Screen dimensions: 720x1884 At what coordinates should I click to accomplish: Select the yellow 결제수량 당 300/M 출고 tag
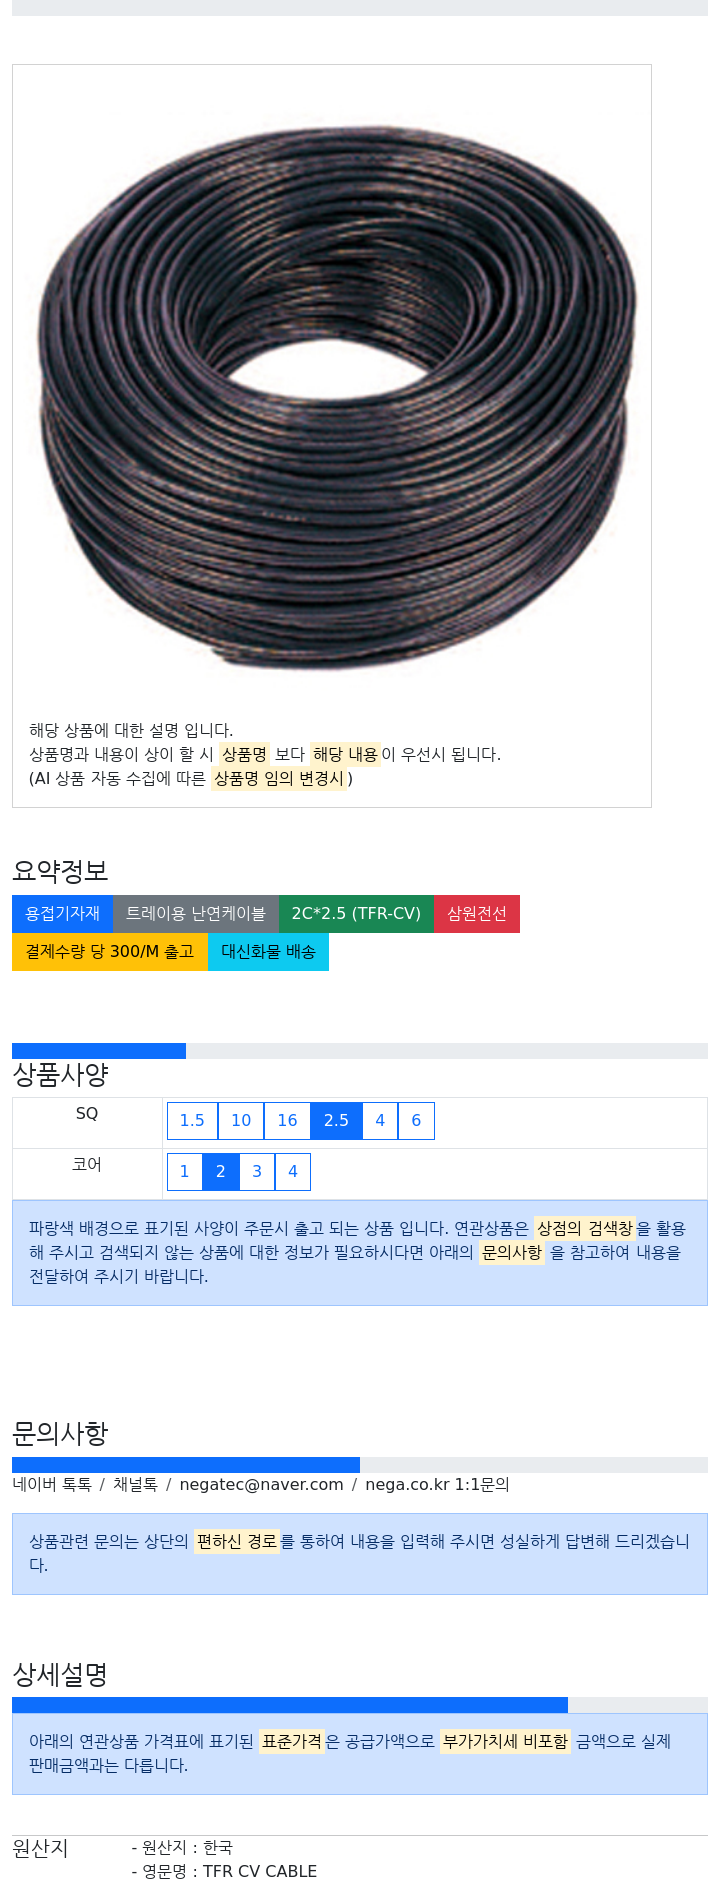[x=110, y=952]
